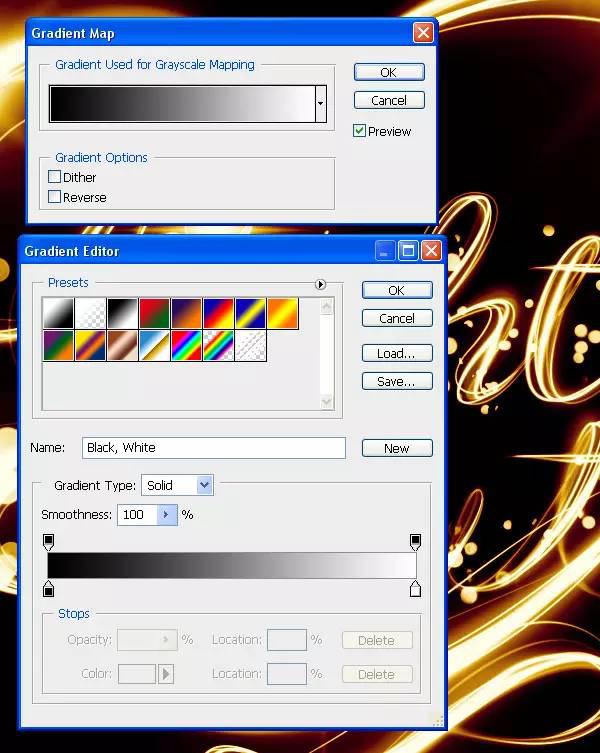Uncheck the Preview checkbox
This screenshot has width=600, height=753.
(360, 131)
